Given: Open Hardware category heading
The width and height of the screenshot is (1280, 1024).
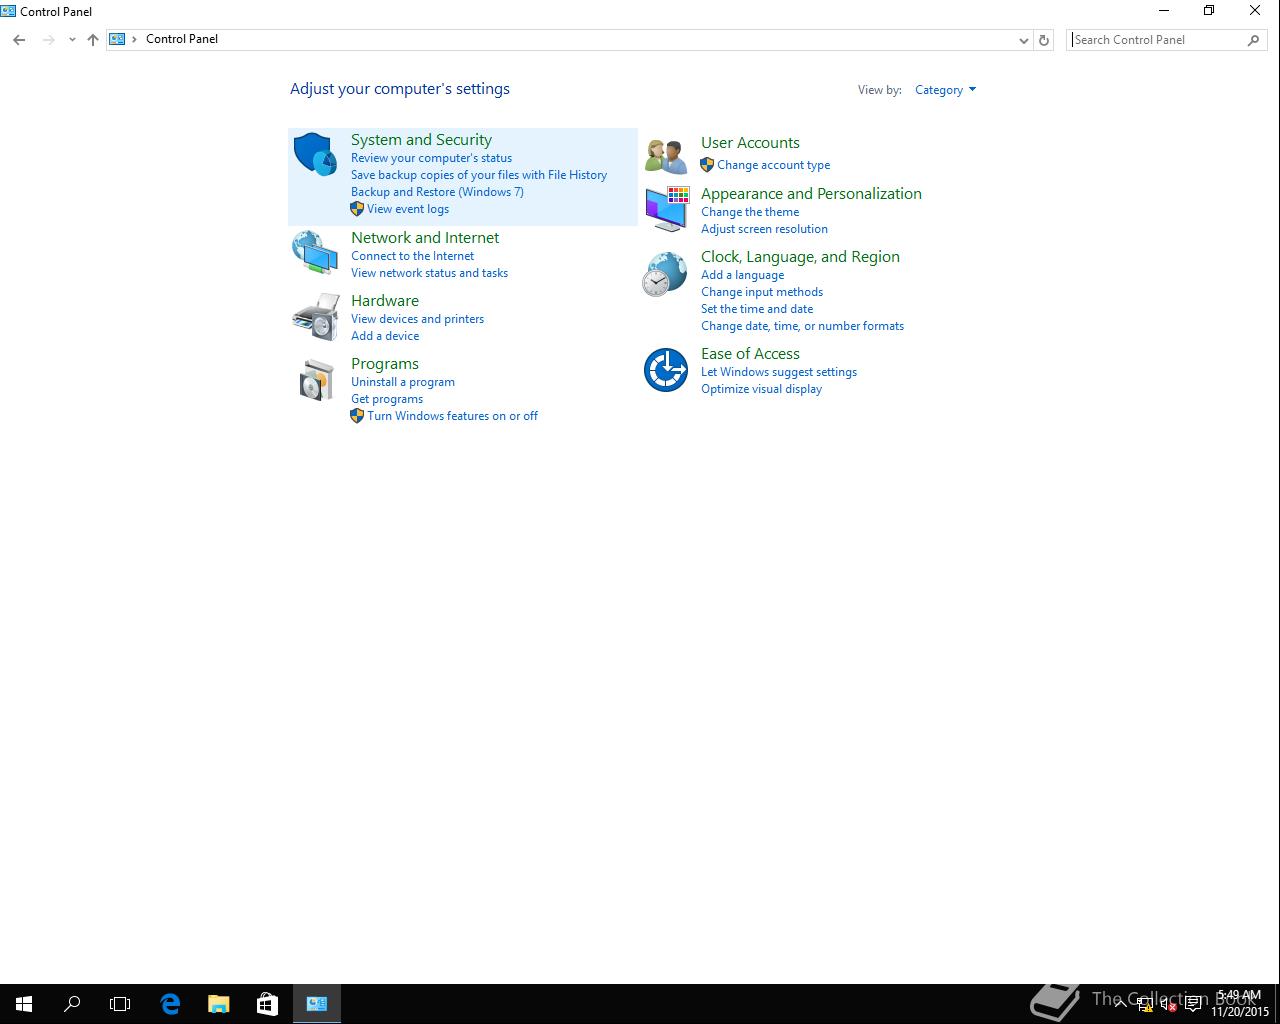Looking at the screenshot, I should (385, 301).
